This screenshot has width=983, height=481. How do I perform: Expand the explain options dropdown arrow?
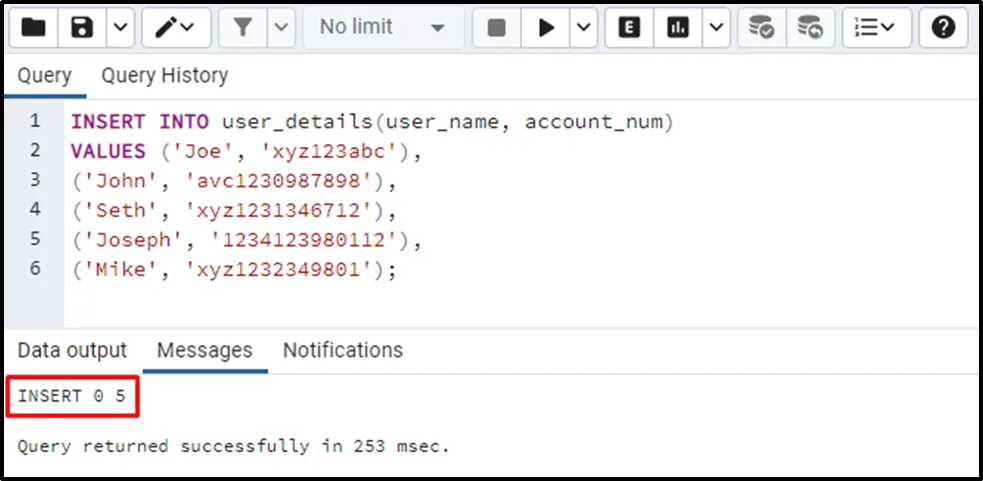pyautogui.click(x=716, y=28)
